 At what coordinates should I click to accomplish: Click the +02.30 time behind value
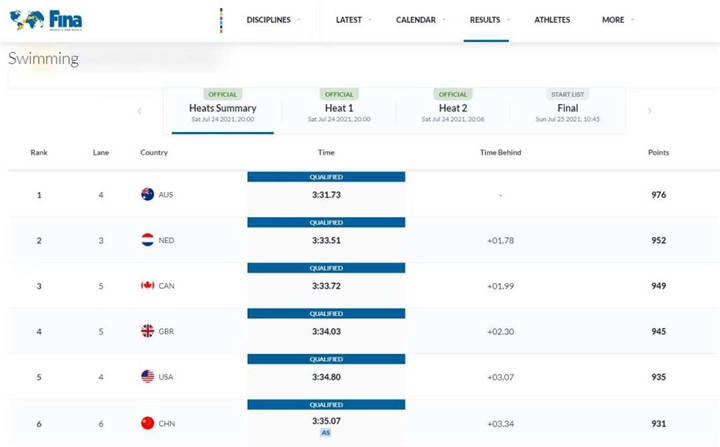pyautogui.click(x=501, y=331)
